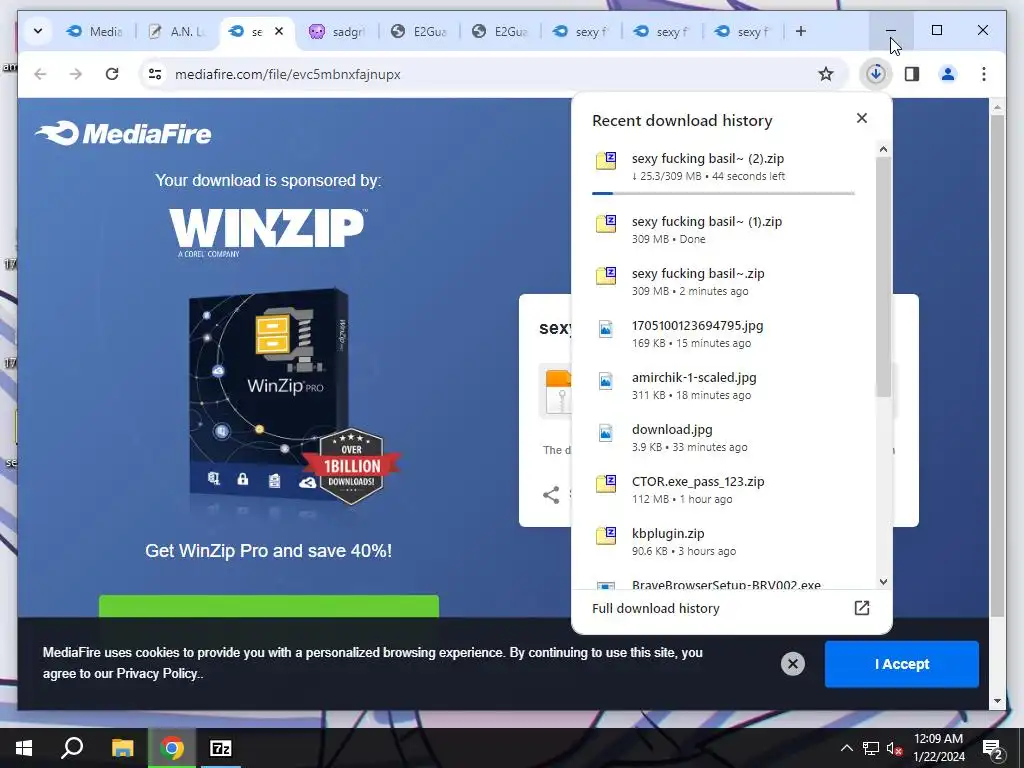Click the green download button
Screen dimensions: 1024x768
click(268, 605)
